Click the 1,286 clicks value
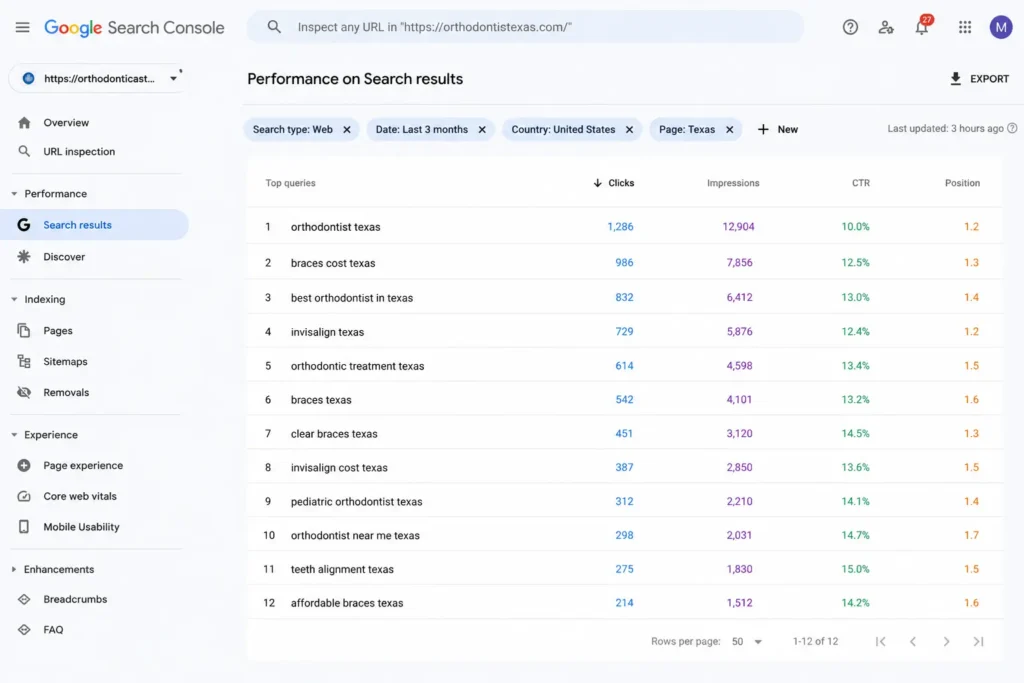 (x=620, y=227)
